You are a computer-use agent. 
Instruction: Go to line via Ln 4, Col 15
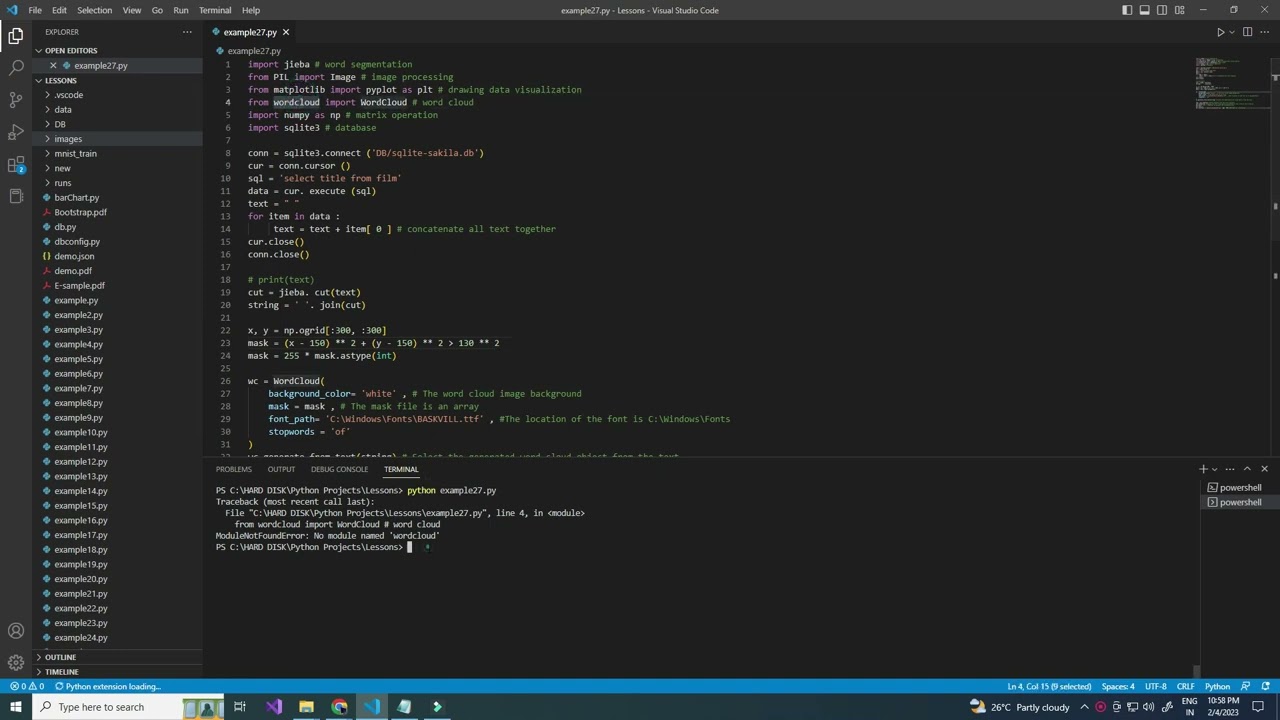click(x=1049, y=687)
